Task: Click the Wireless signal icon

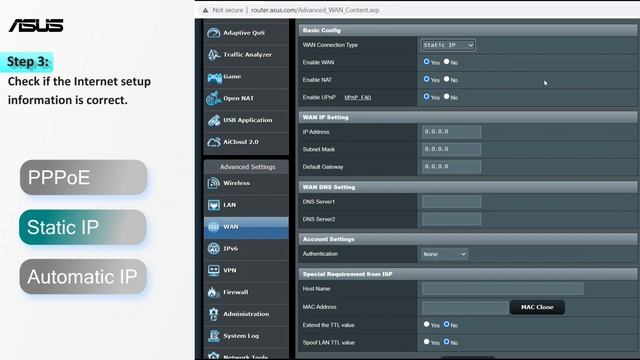Action: [213, 183]
